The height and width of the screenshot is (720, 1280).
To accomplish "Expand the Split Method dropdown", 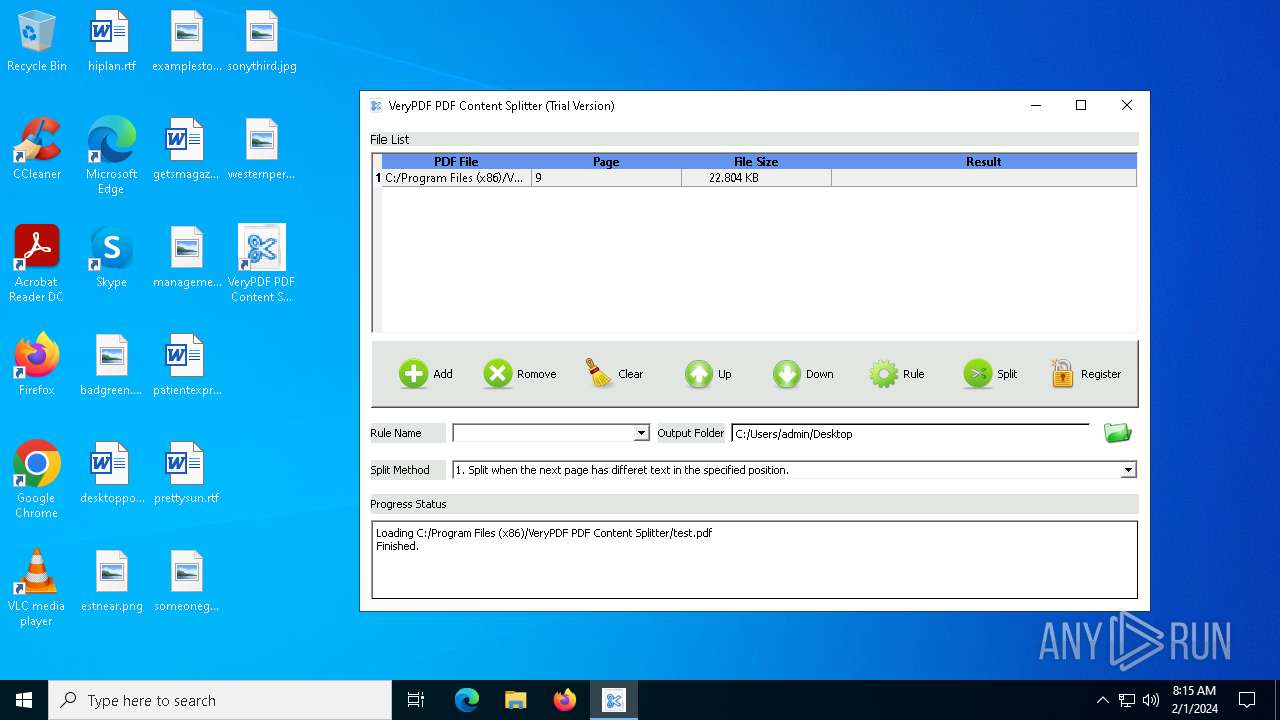I will 1128,470.
